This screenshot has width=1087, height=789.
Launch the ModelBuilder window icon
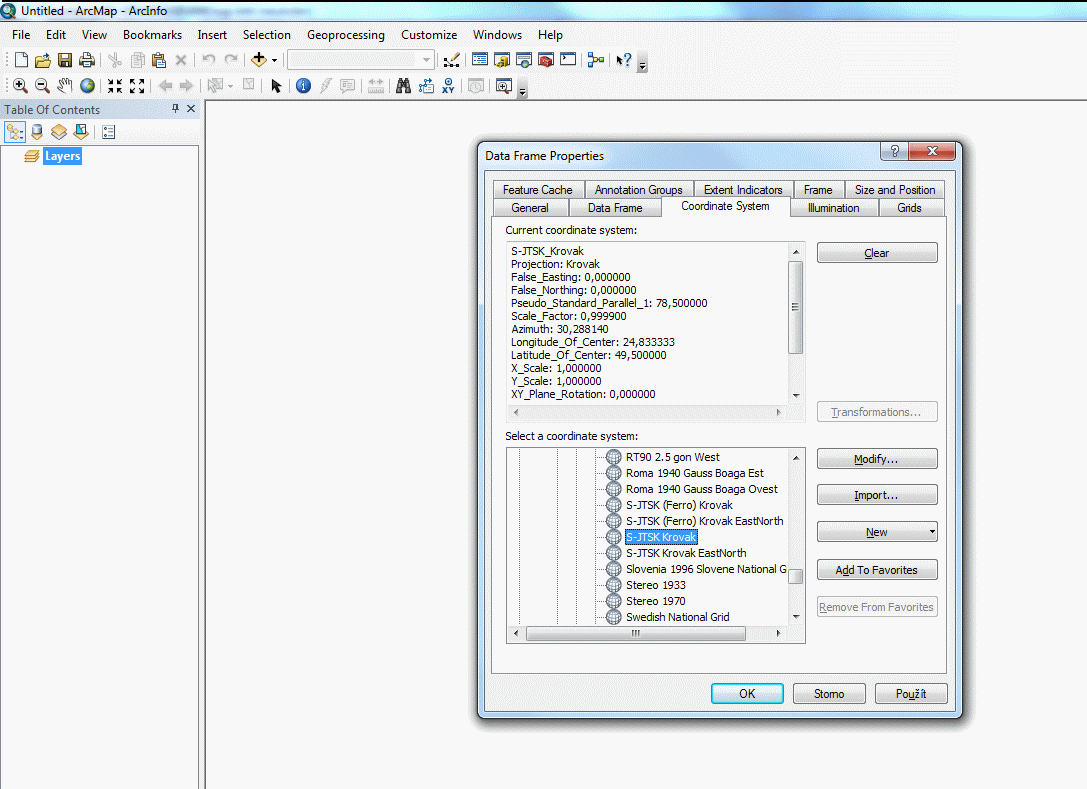(x=595, y=60)
